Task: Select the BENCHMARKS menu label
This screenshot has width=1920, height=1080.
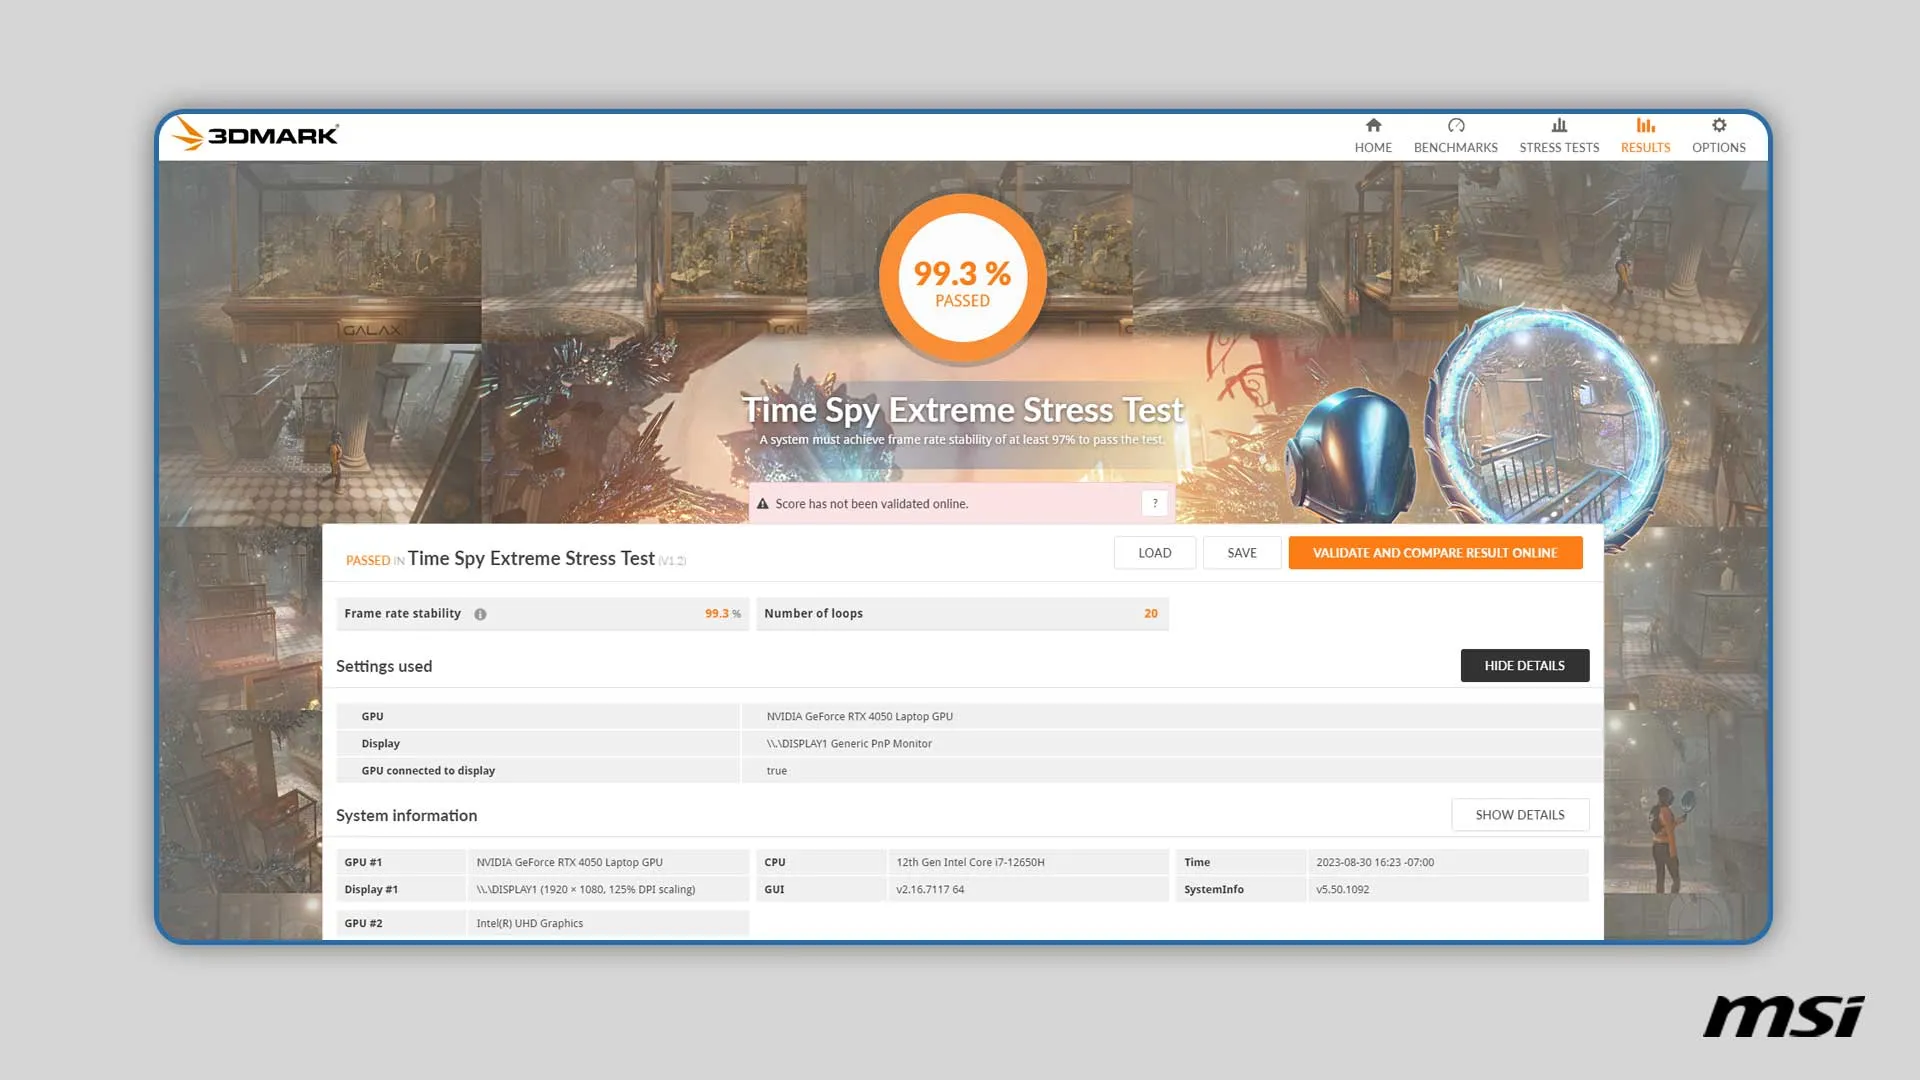Action: point(1456,147)
